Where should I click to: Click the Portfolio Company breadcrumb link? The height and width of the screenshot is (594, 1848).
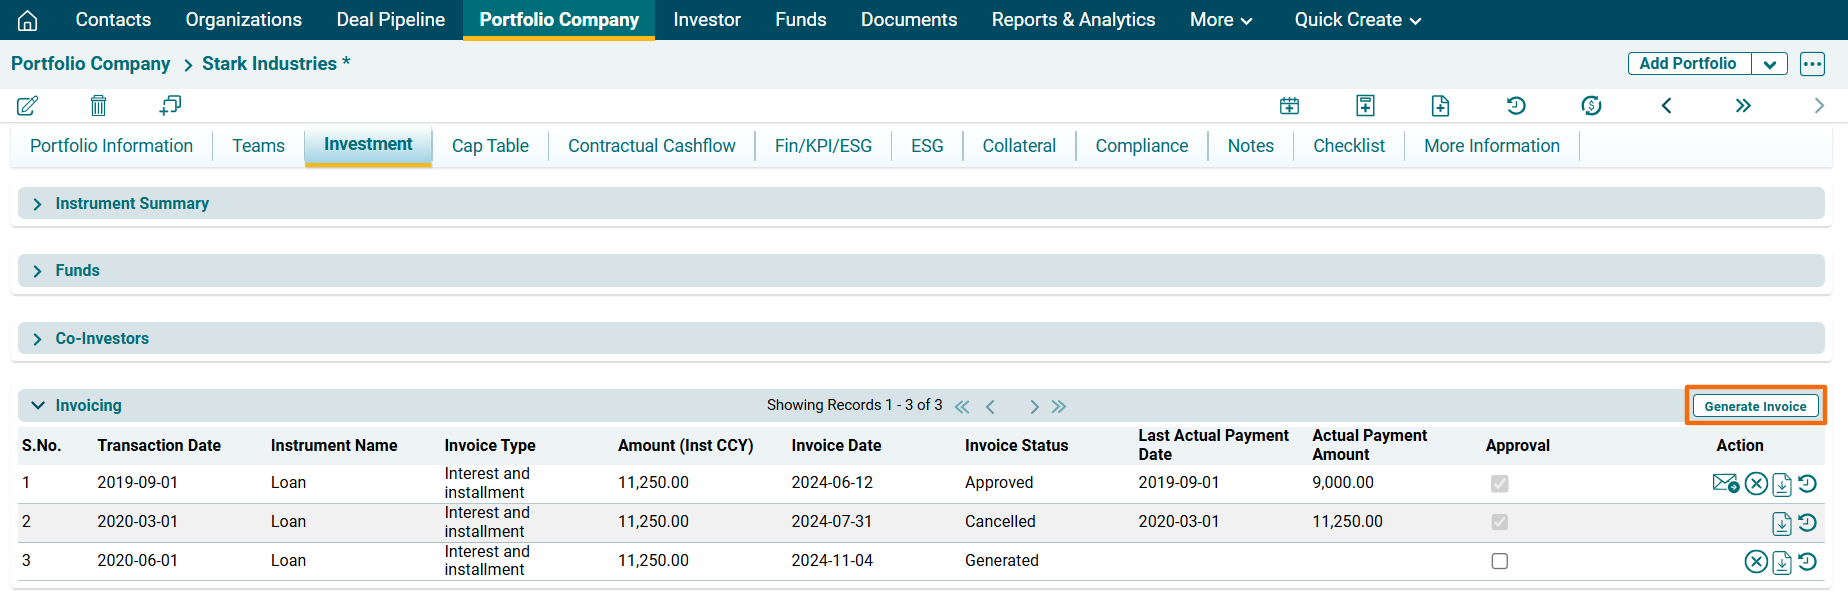(91, 64)
